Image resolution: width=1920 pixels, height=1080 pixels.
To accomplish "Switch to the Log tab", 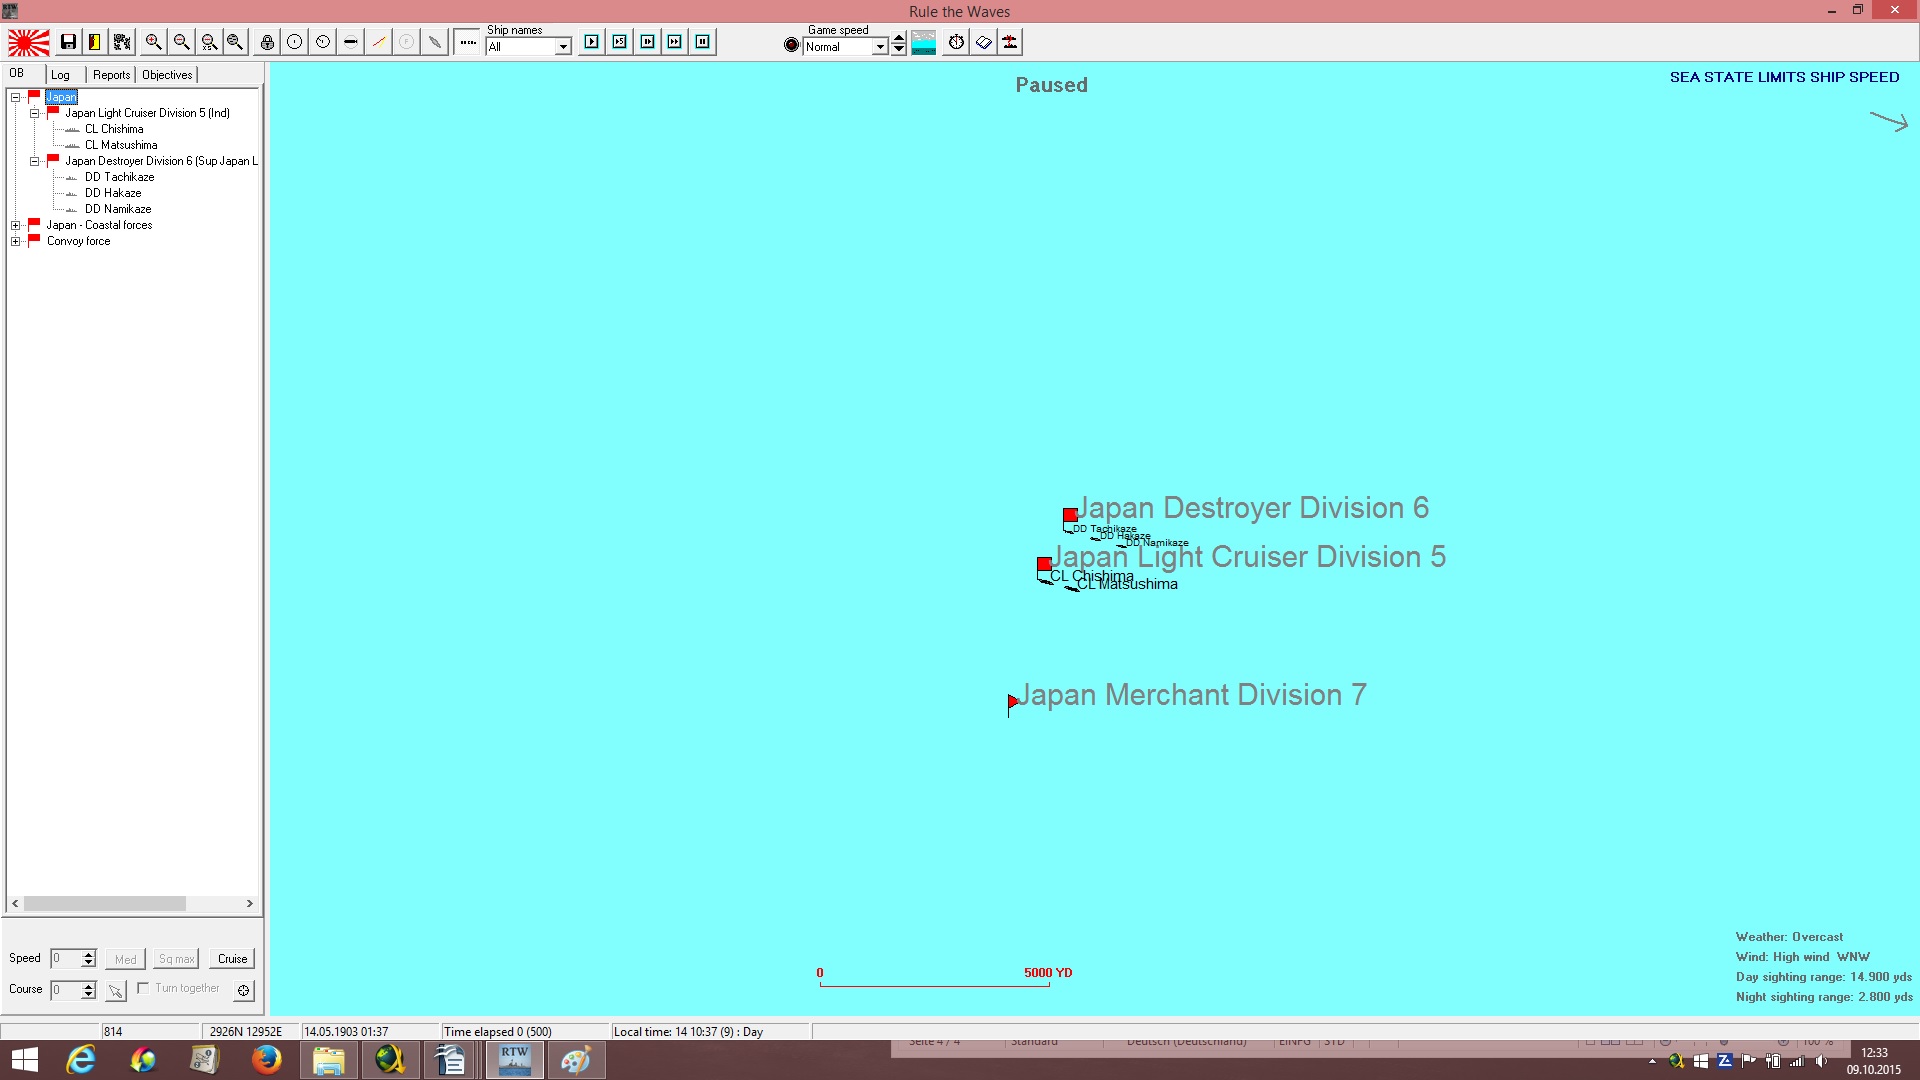I will pos(61,75).
